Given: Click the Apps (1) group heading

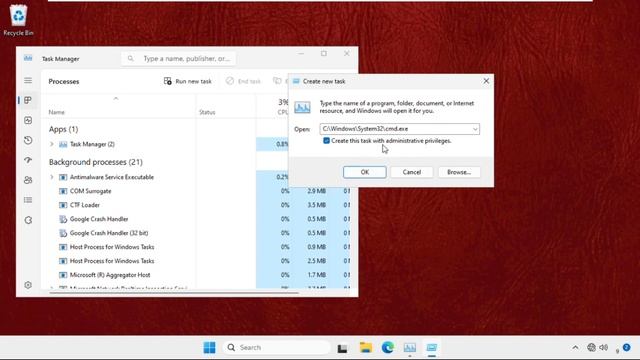Looking at the screenshot, I should click(x=63, y=129).
